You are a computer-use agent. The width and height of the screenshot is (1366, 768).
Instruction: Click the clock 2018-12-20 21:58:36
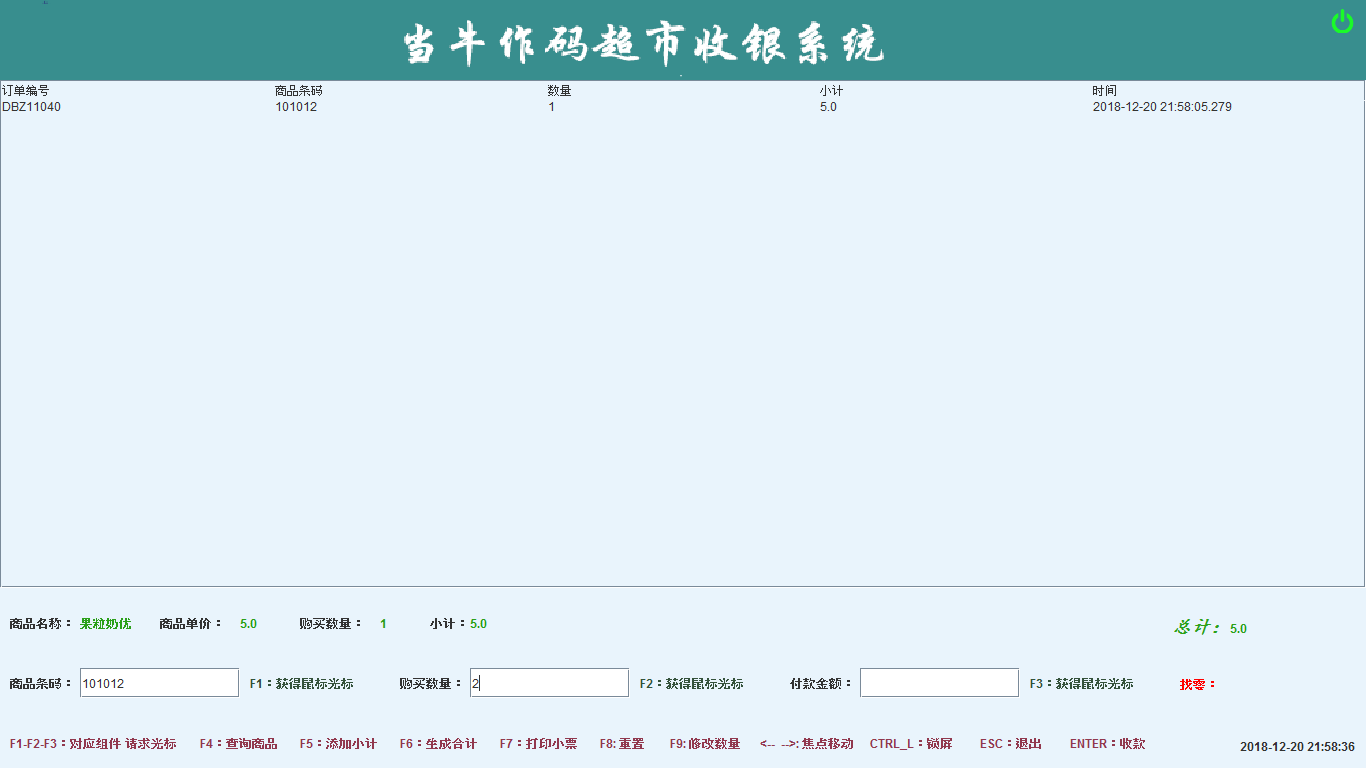coord(1297,747)
